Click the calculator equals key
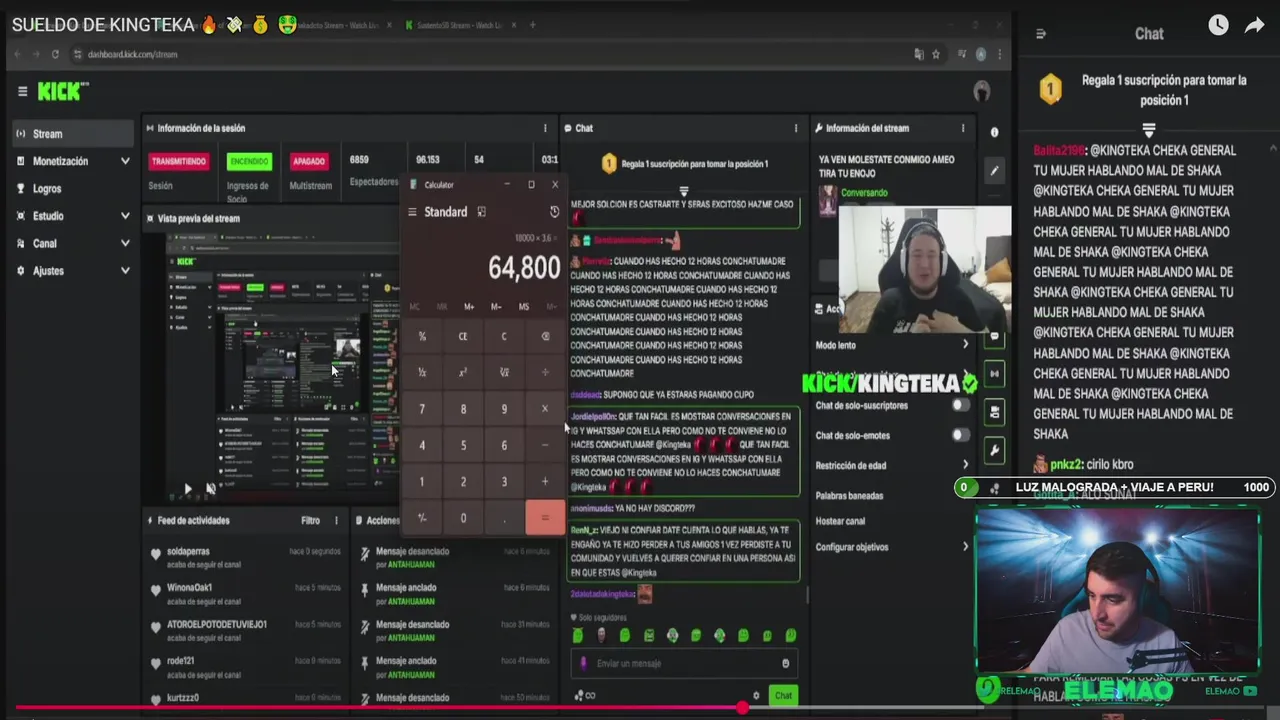Screen dimensions: 1280x720 pos(545,518)
